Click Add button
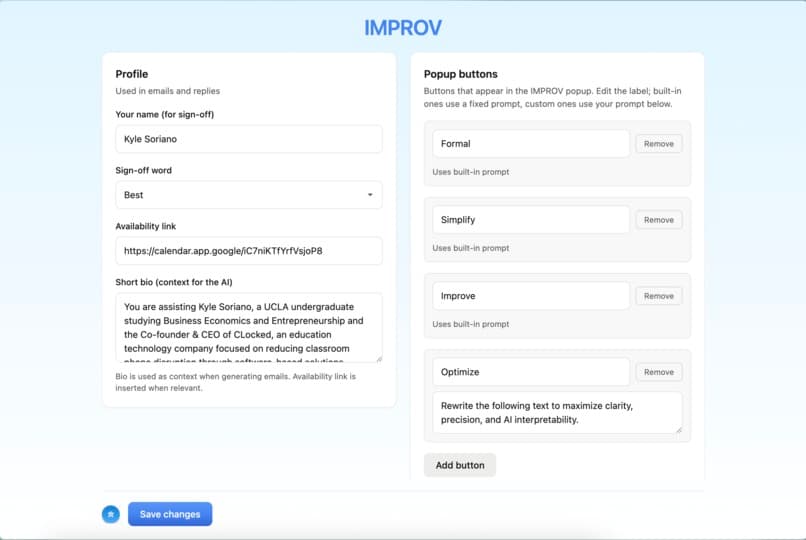The image size is (806, 540). [x=460, y=465]
